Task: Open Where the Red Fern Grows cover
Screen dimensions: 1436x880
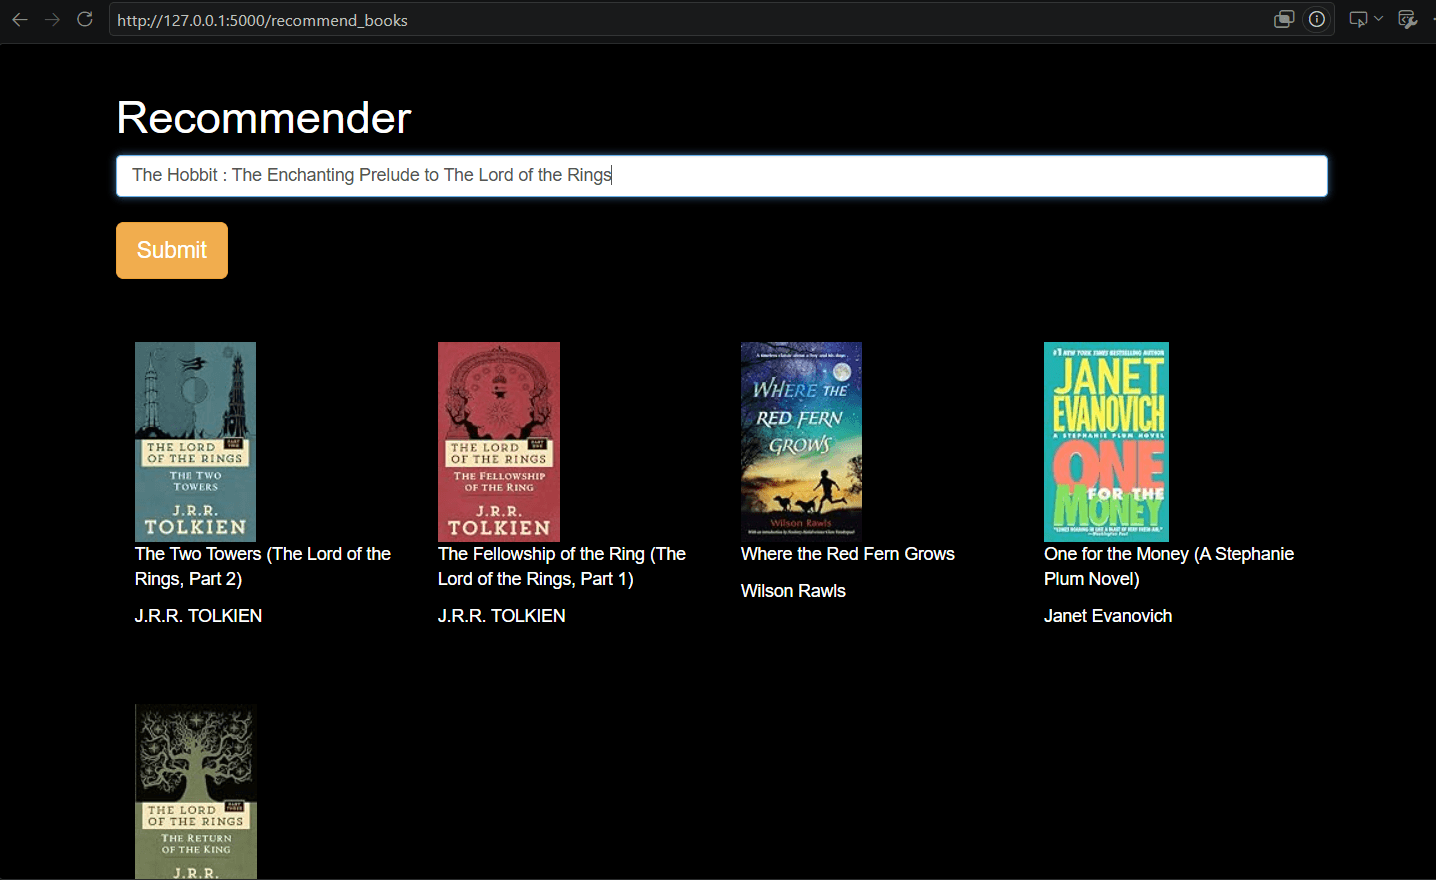Action: (801, 442)
